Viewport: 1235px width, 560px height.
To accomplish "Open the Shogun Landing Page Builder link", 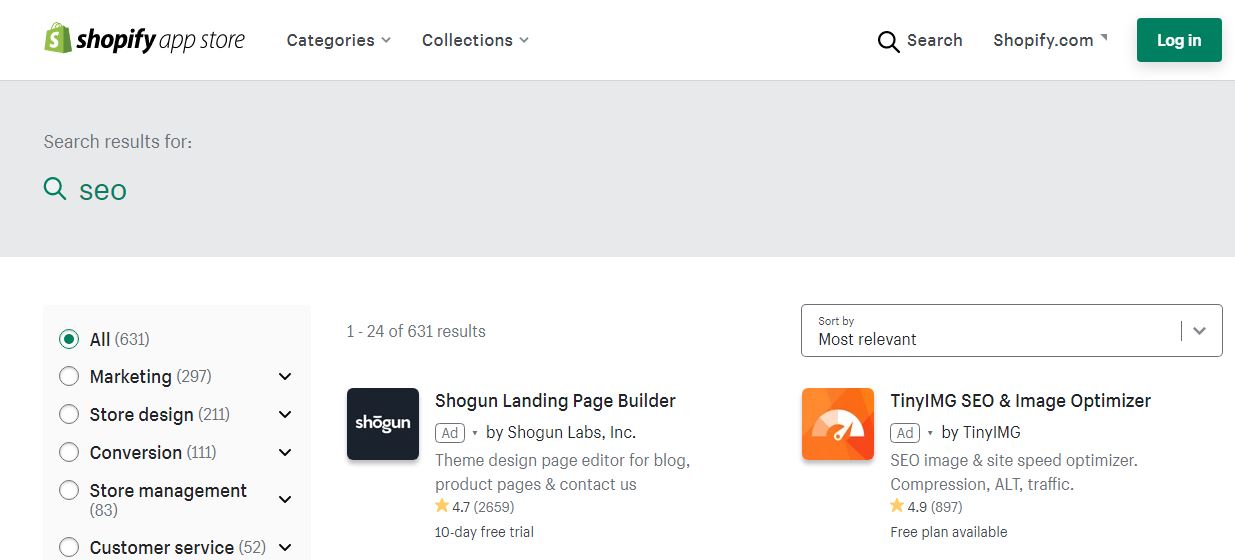I will 555,401.
